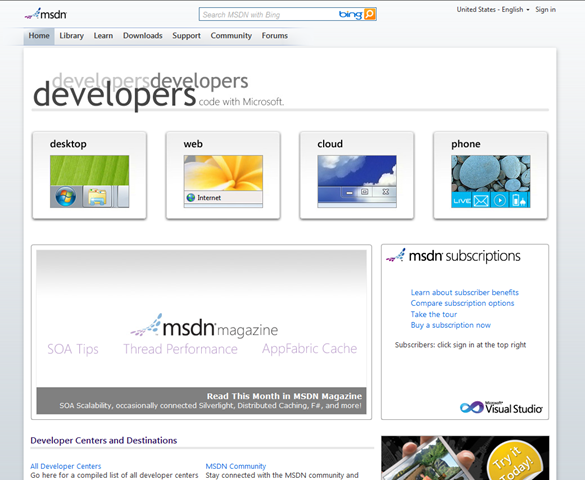Click Developer Centers and Destinations heading
This screenshot has height=480, width=585.
[x=104, y=440]
